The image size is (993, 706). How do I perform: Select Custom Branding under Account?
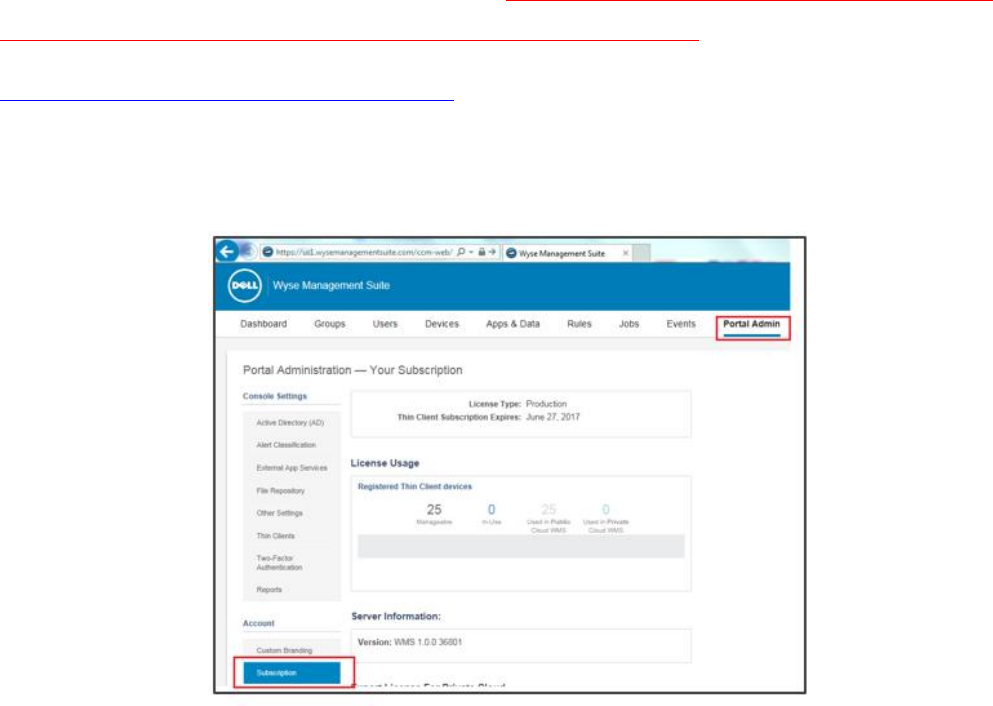(284, 650)
